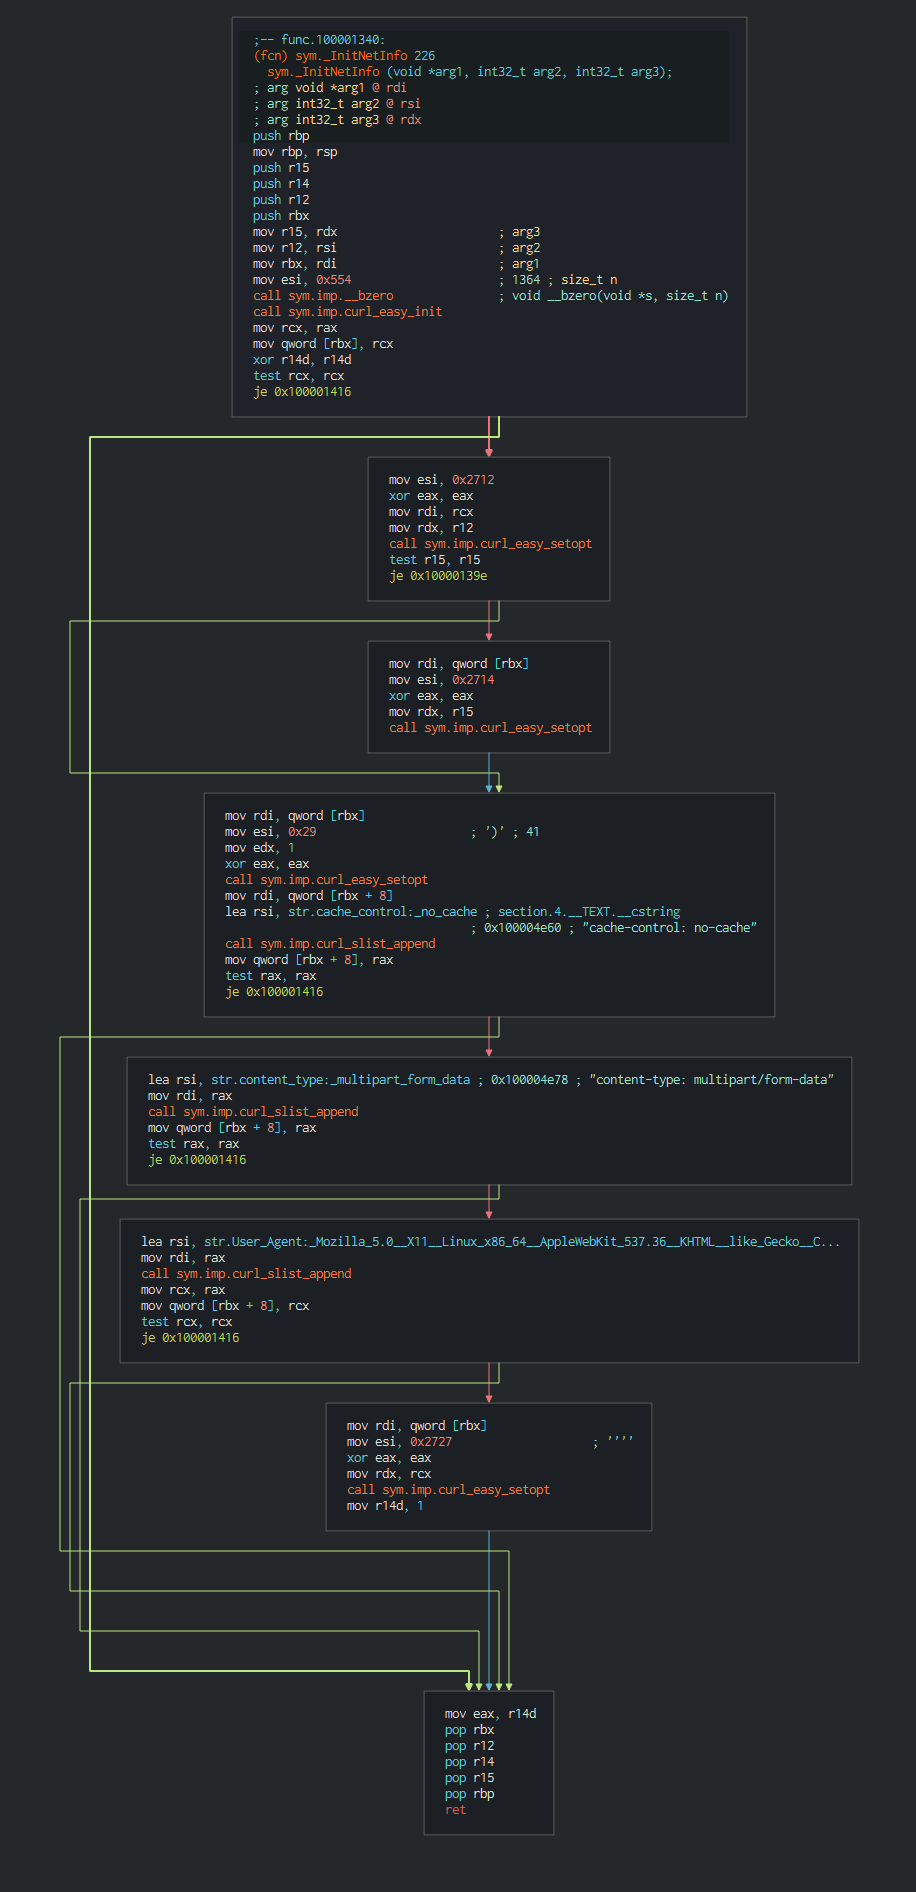Click the sym._InitNetInfo function signature line

(x=470, y=72)
